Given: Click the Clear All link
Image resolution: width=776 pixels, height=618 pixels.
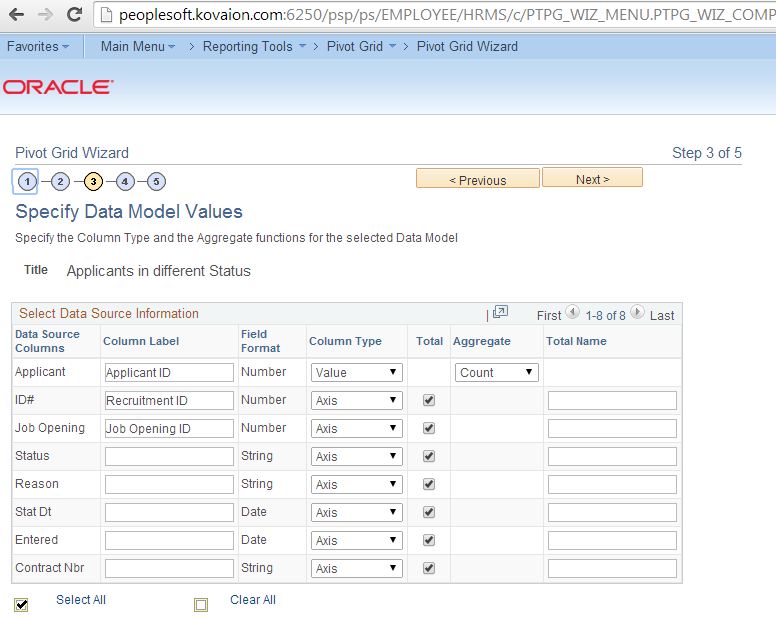Looking at the screenshot, I should [x=253, y=600].
